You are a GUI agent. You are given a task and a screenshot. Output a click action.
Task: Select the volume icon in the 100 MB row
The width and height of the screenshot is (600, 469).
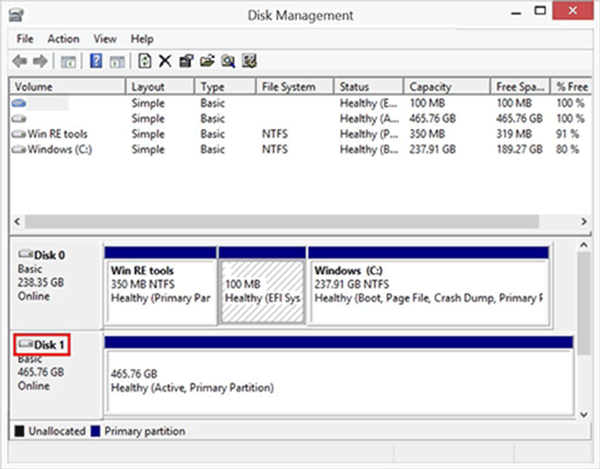pos(19,103)
